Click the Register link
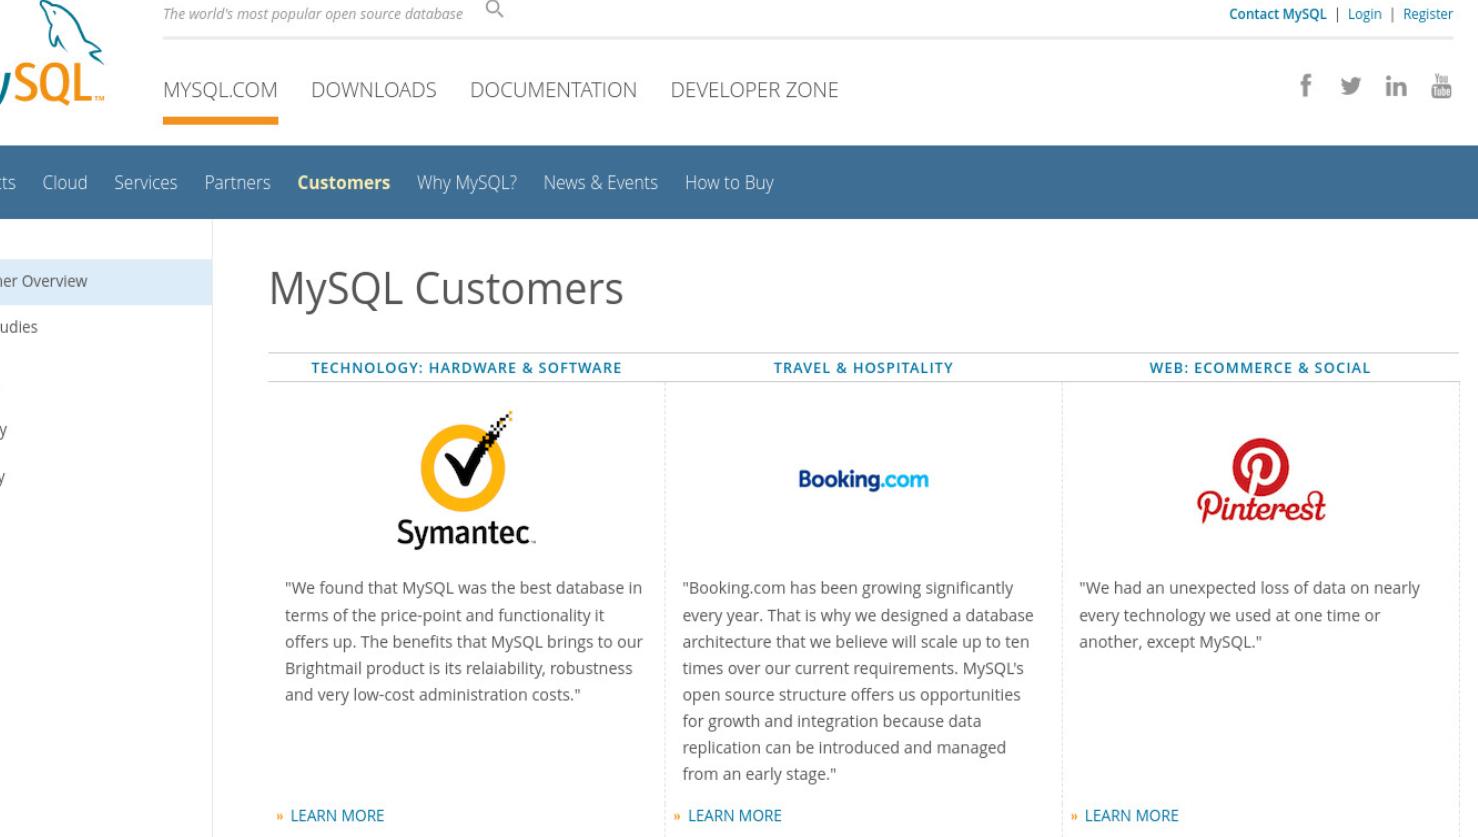 point(1427,14)
